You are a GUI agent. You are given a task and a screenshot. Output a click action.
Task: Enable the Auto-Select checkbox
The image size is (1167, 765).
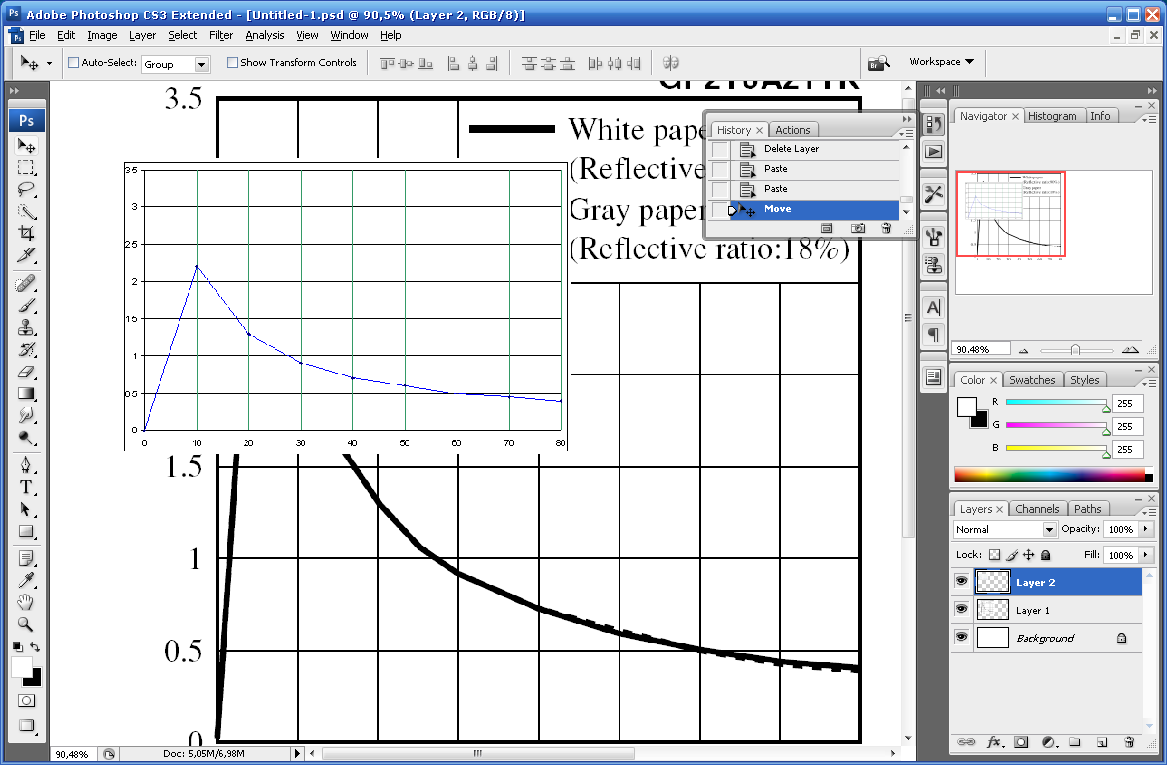[73, 62]
